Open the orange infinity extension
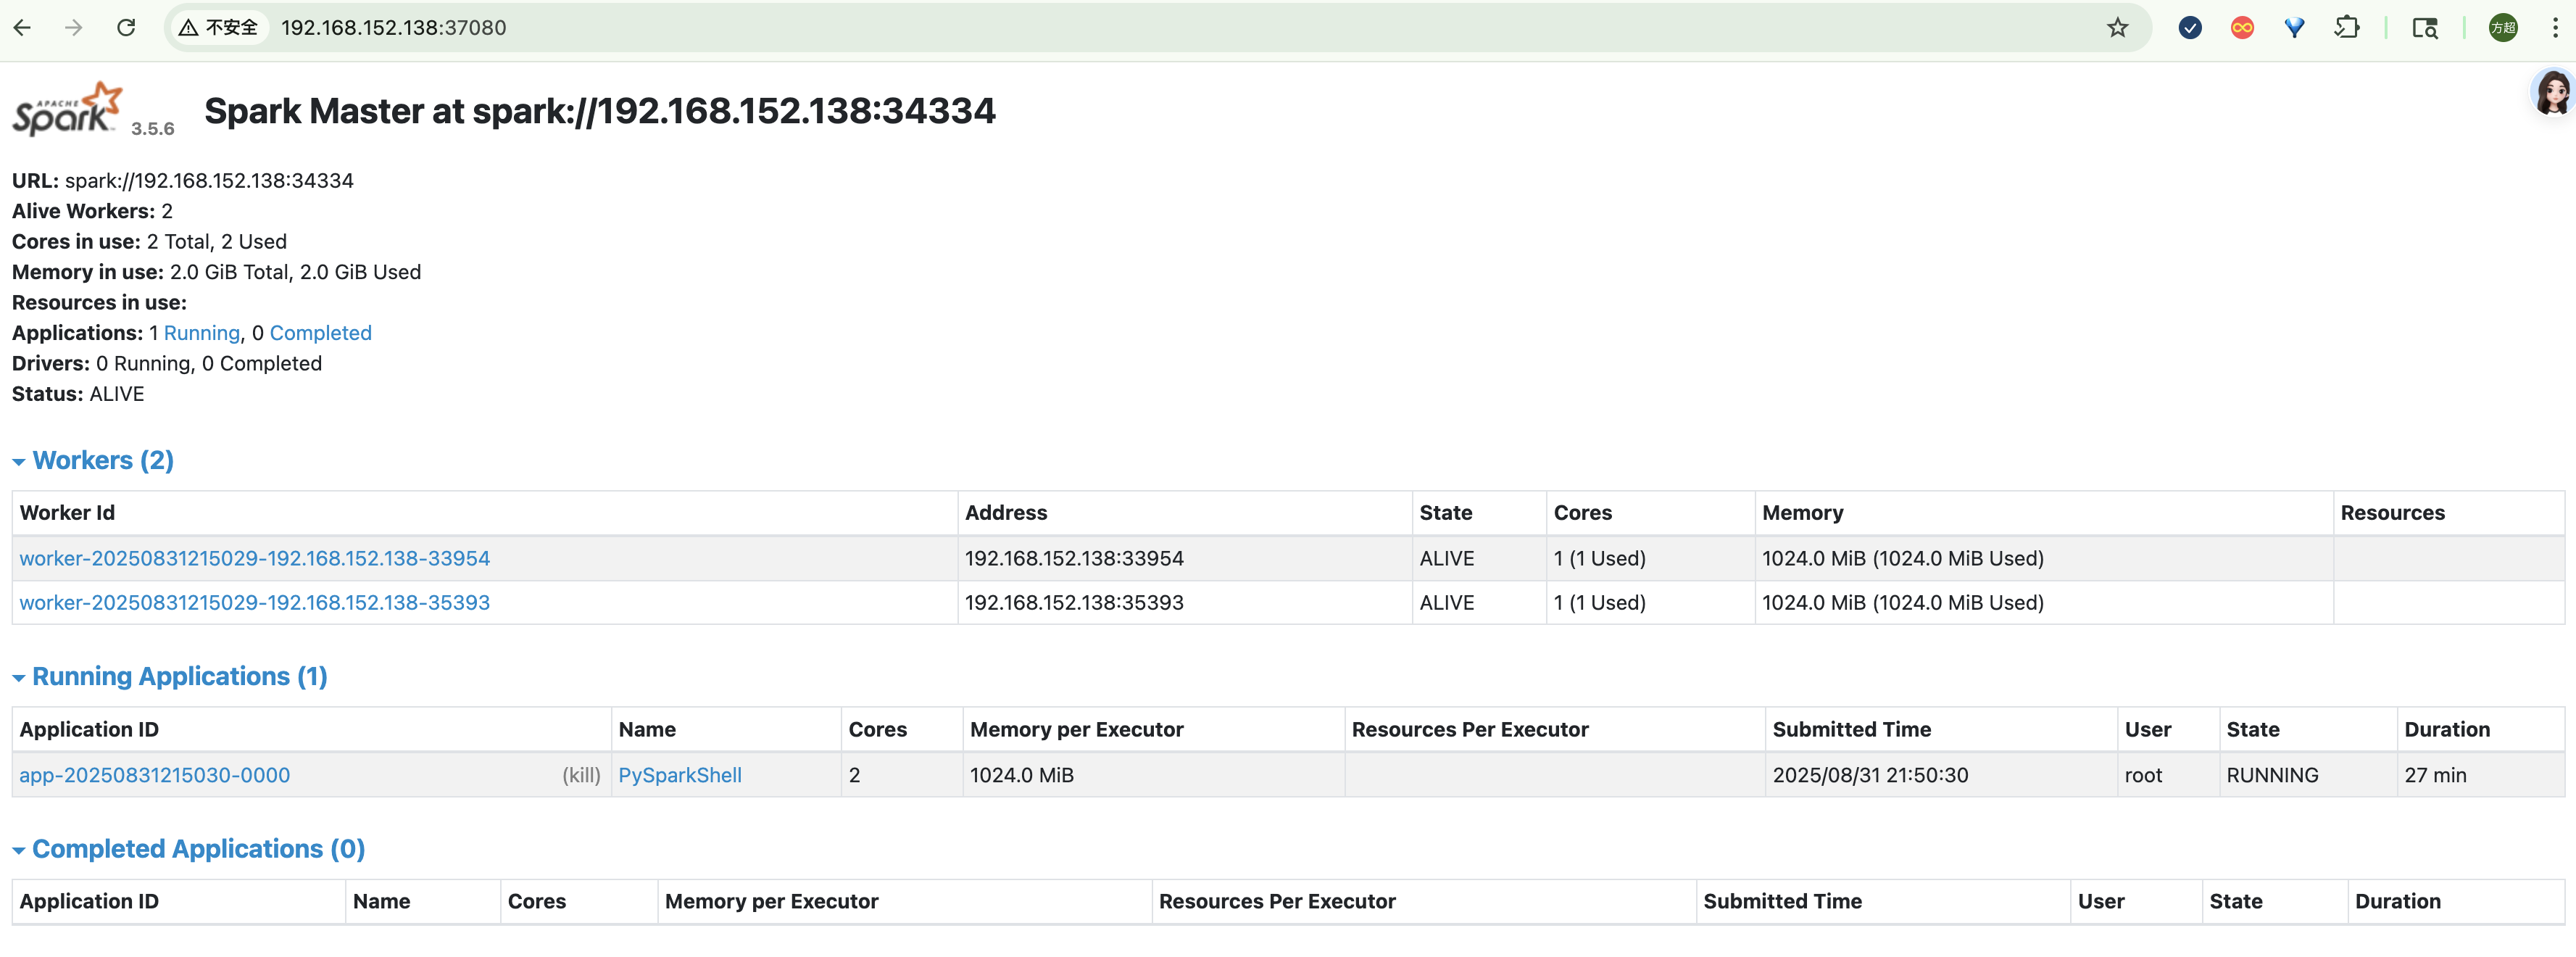Image resolution: width=2576 pixels, height=957 pixels. (2242, 28)
